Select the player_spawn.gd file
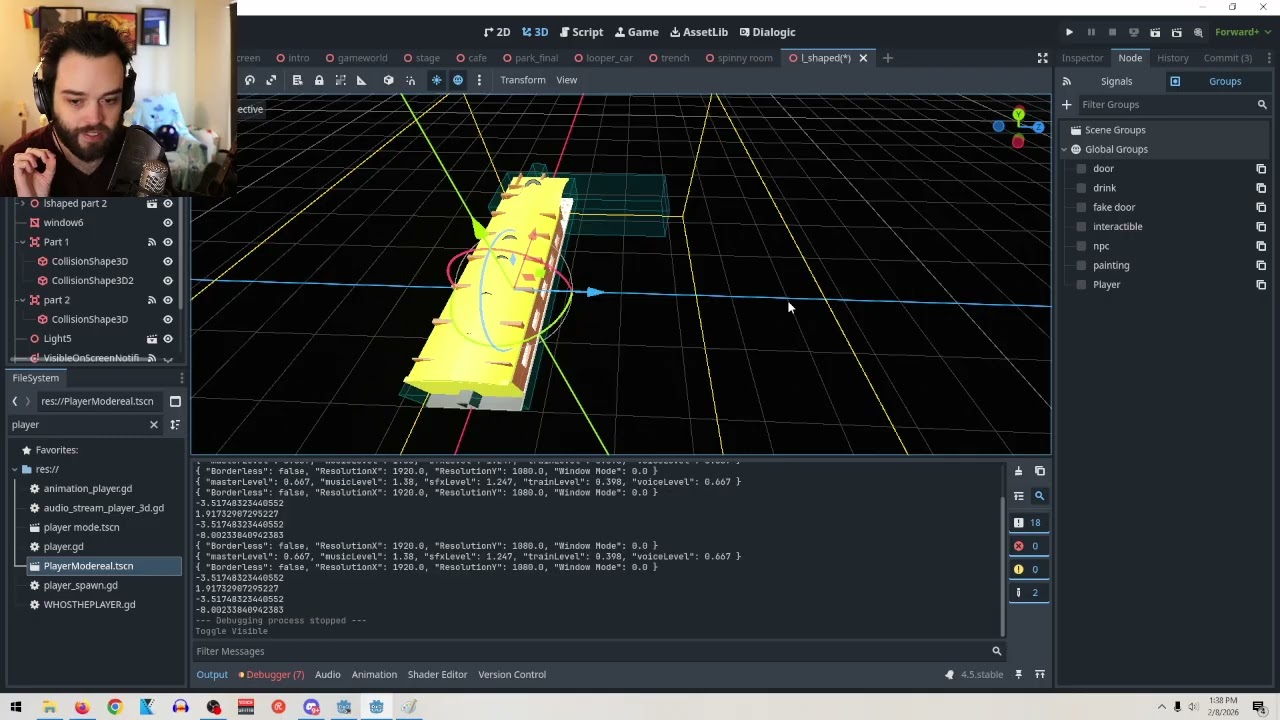 pyautogui.click(x=80, y=585)
